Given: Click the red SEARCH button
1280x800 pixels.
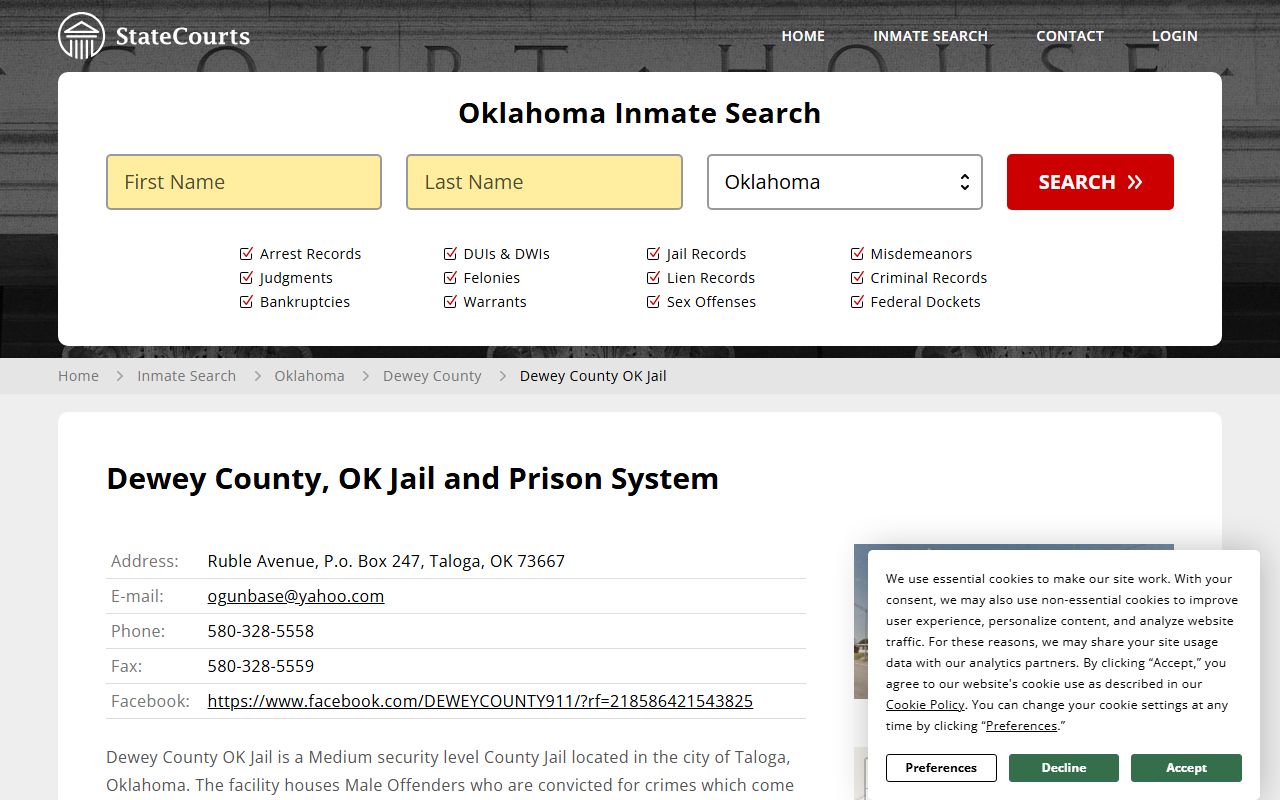Looking at the screenshot, I should [x=1090, y=182].
